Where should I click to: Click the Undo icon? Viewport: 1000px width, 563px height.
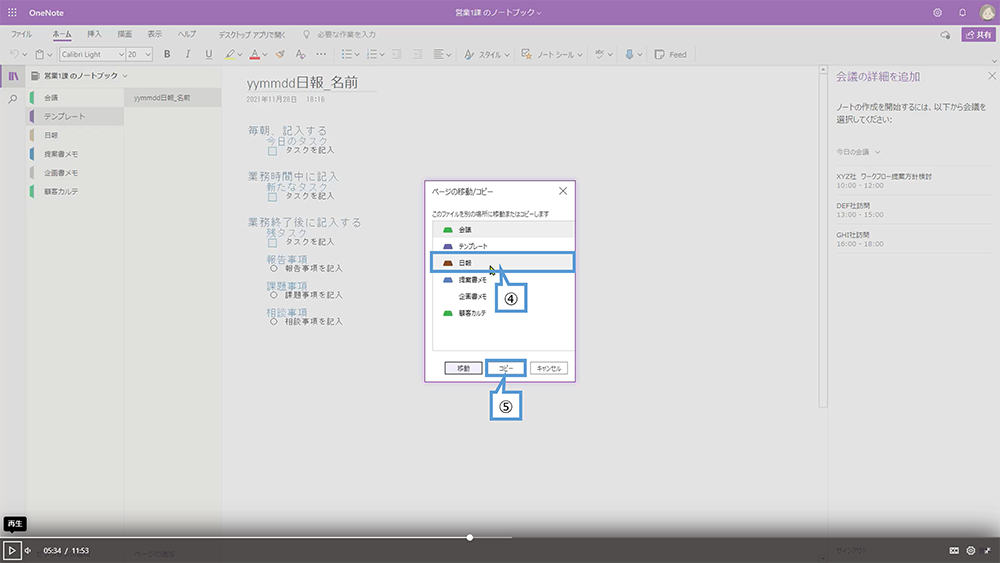click(14, 54)
